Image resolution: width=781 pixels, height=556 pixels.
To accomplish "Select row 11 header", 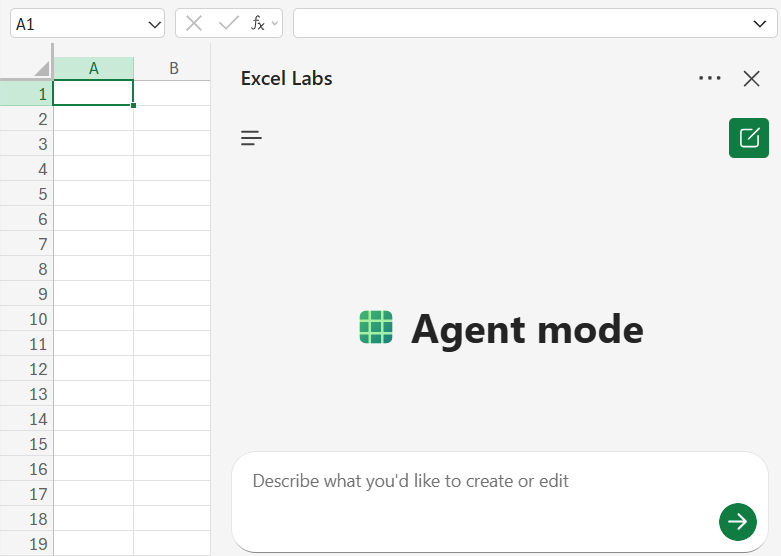I will point(26,343).
